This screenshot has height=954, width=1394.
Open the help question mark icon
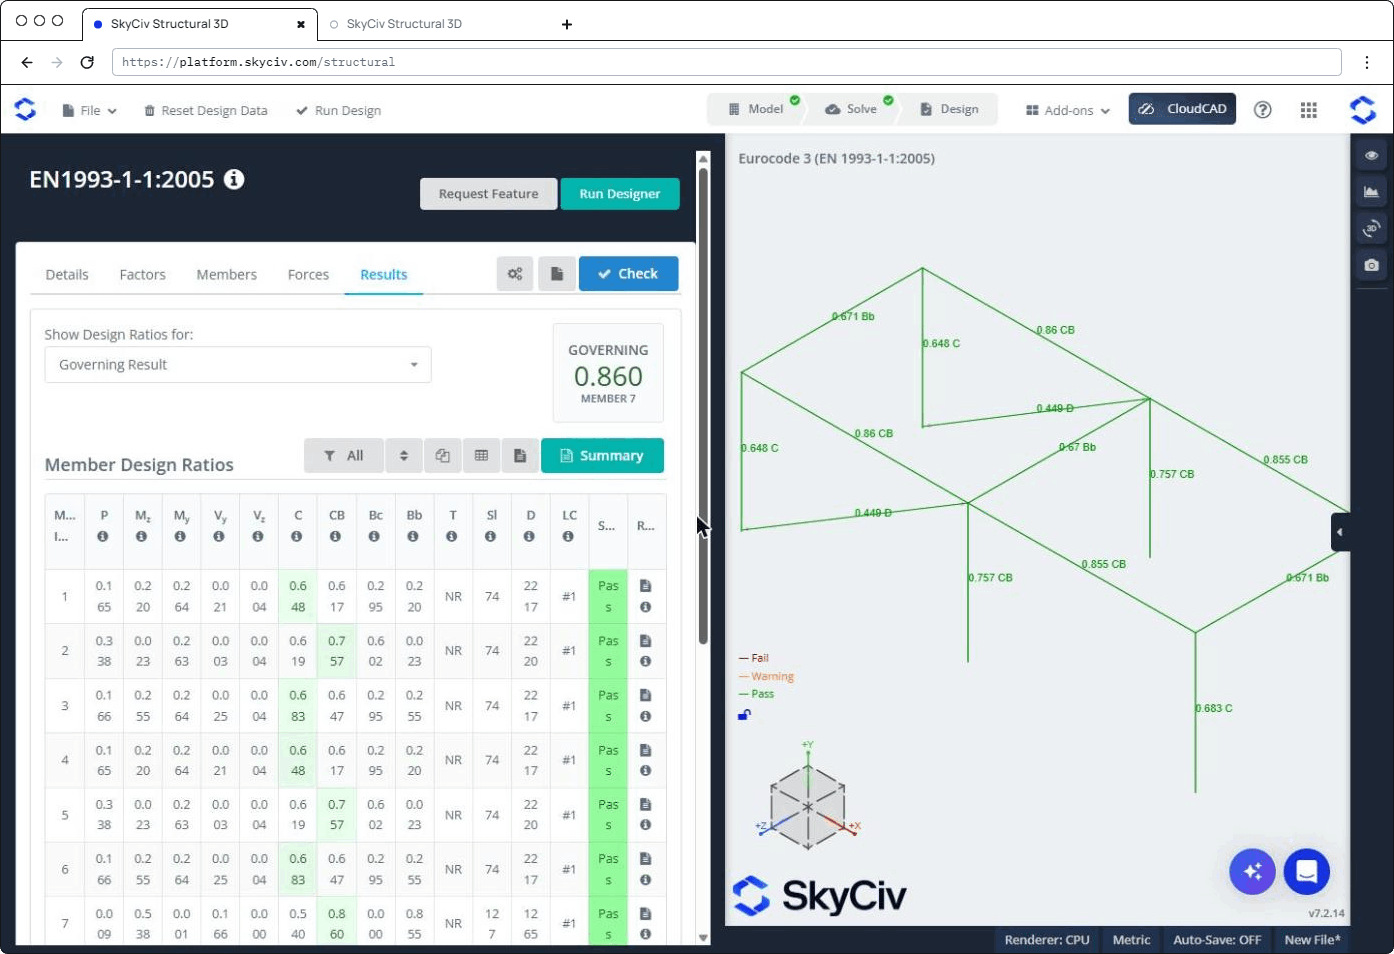[1263, 110]
